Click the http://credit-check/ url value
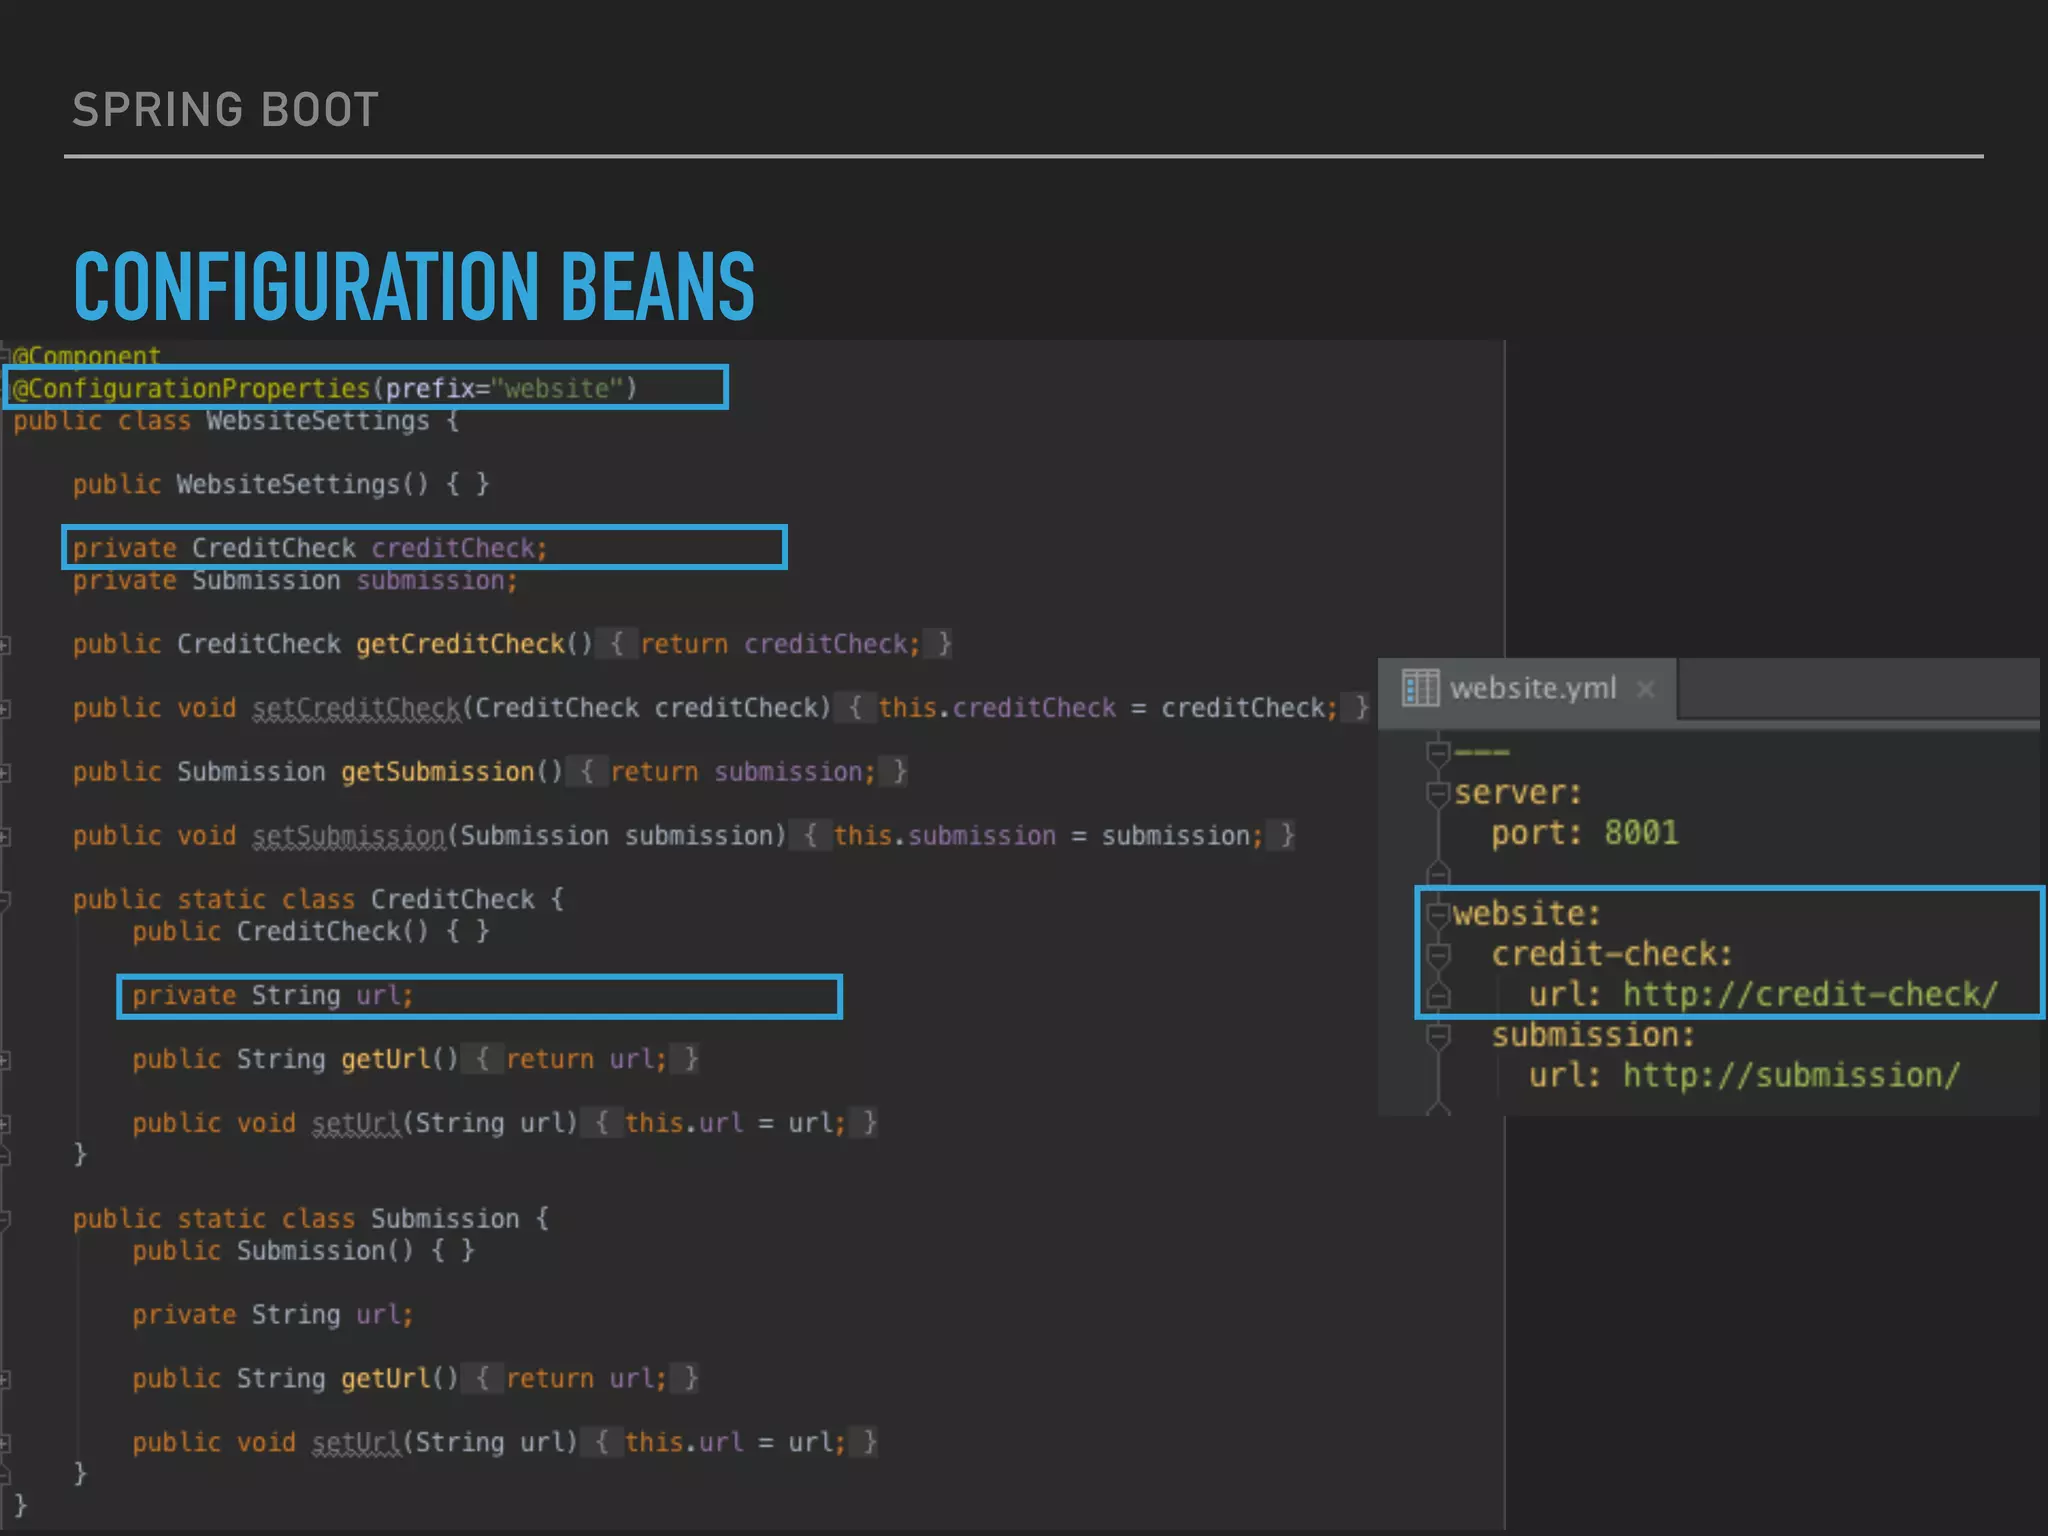 (1809, 995)
